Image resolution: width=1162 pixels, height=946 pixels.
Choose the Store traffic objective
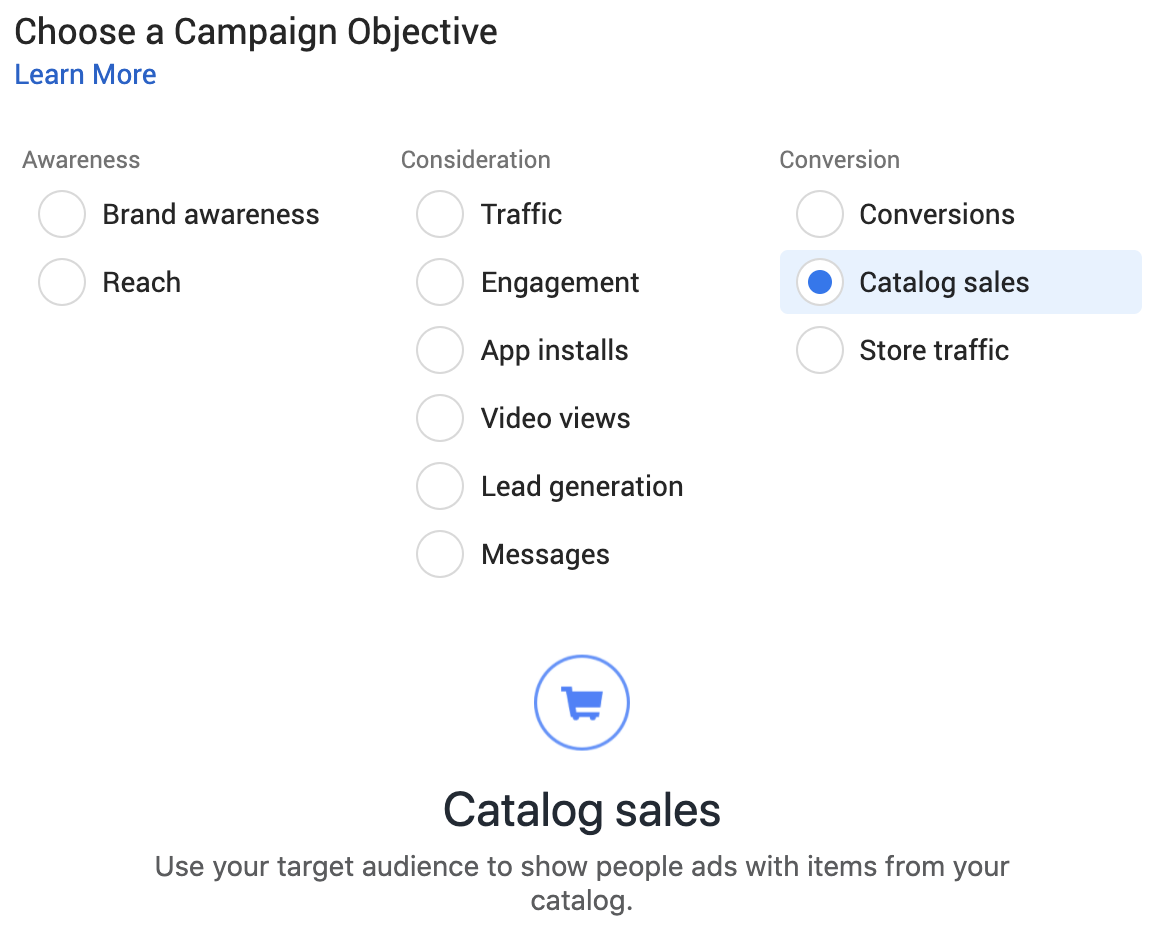820,350
